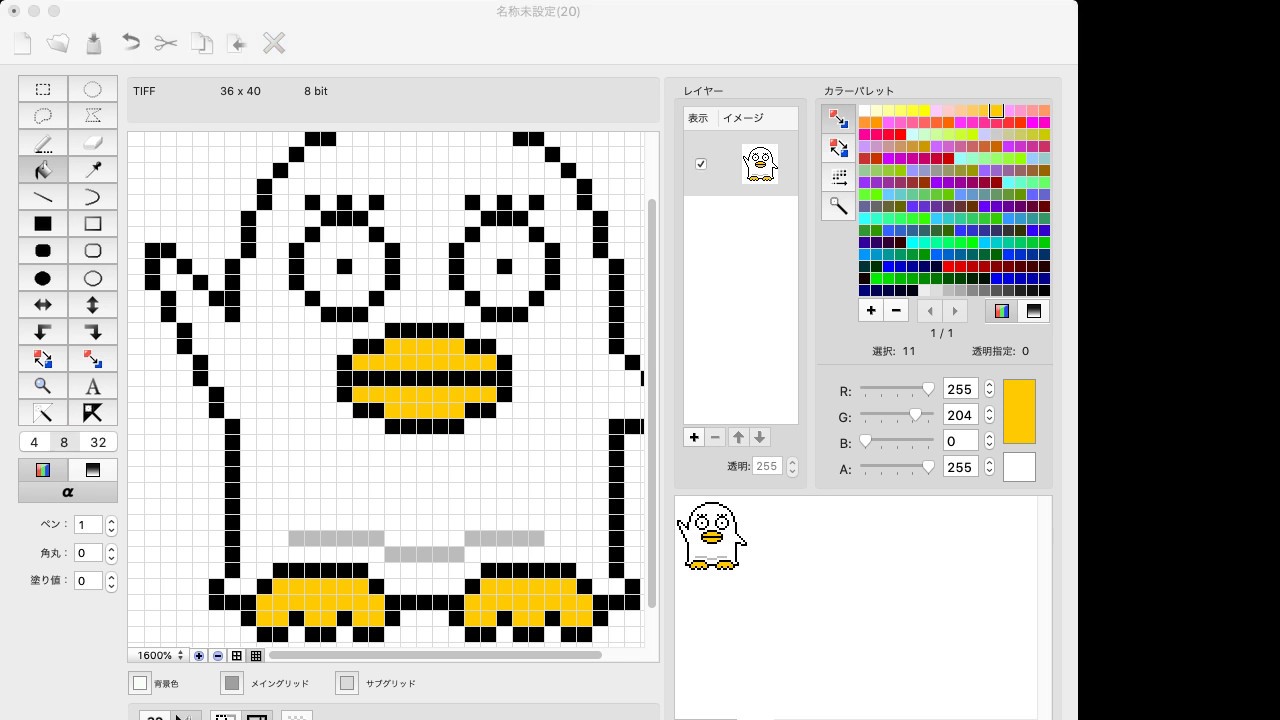This screenshot has width=1280, height=720.
Task: Rotate image with left-down arrow tool
Action: 43,332
